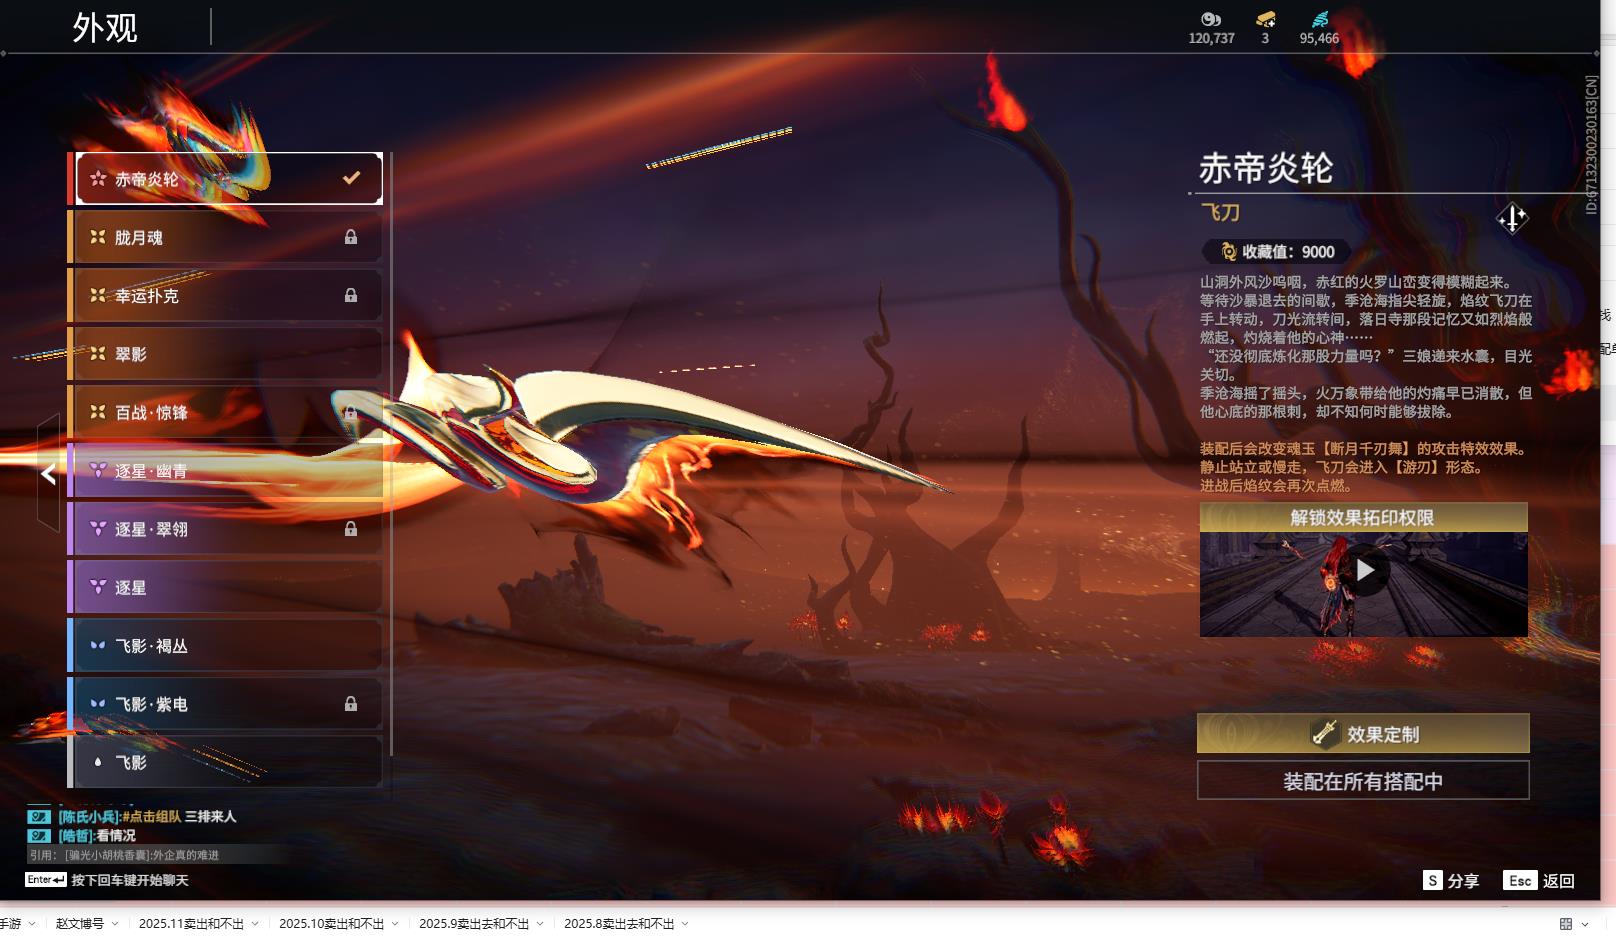The height and width of the screenshot is (939, 1616).
Task: Click the lock icon on 飞影·紫电
Action: click(x=351, y=704)
